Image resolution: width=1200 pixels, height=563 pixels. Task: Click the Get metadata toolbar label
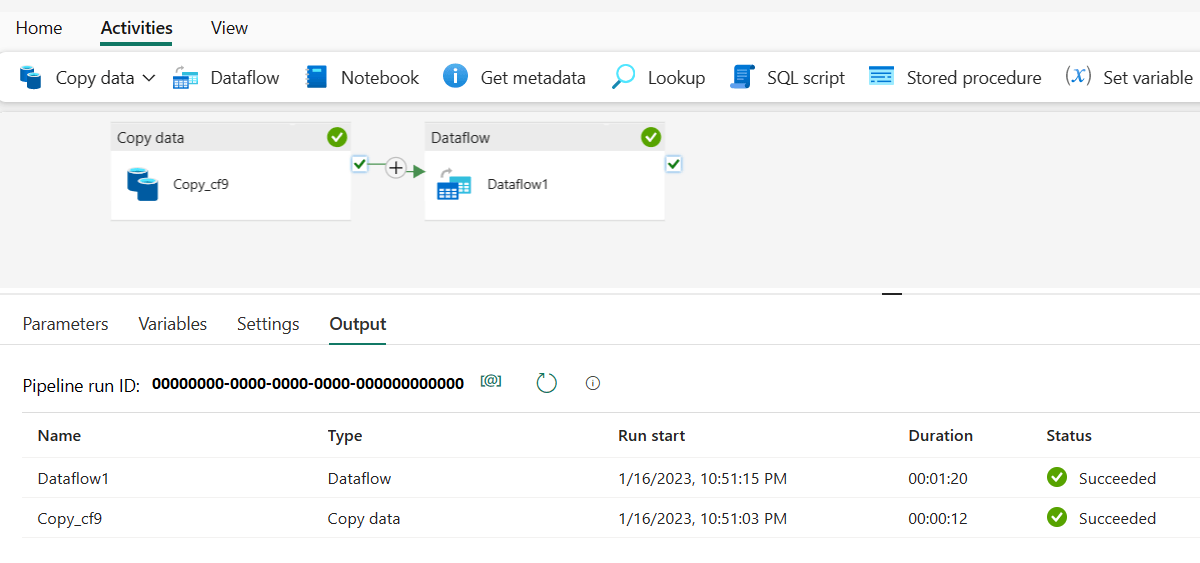pos(533,78)
